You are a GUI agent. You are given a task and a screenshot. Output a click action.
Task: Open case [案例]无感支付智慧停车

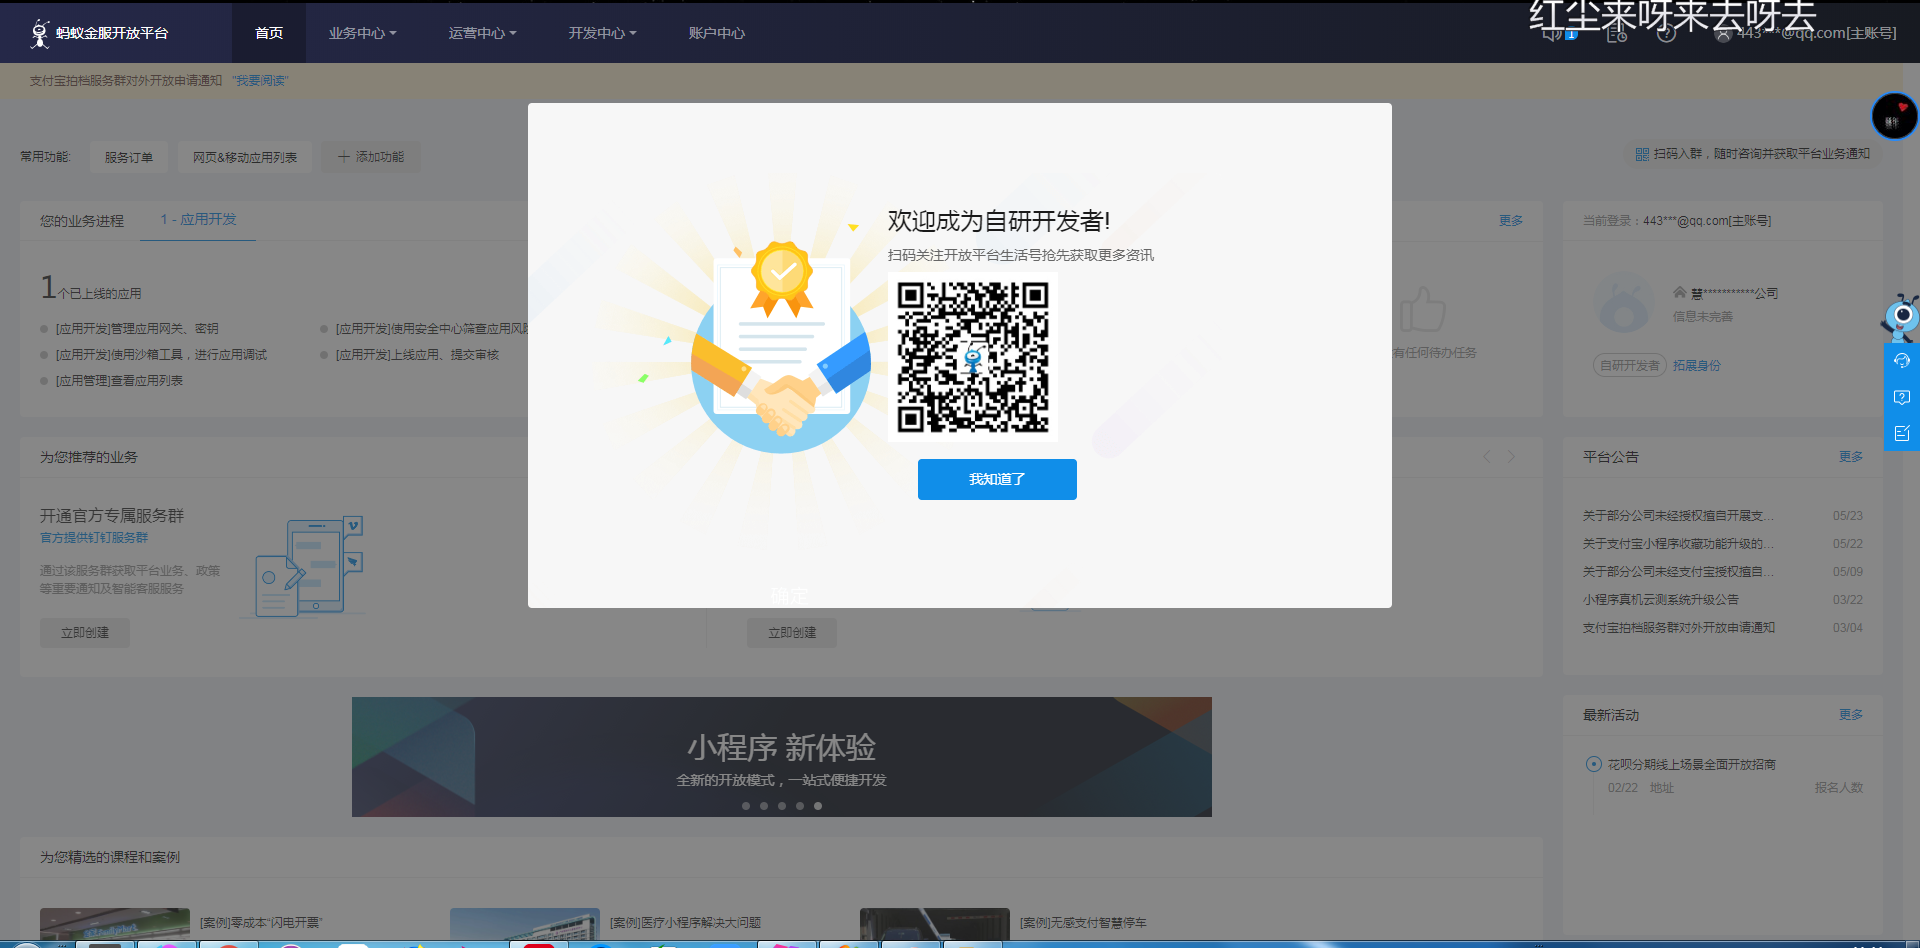(x=1083, y=923)
